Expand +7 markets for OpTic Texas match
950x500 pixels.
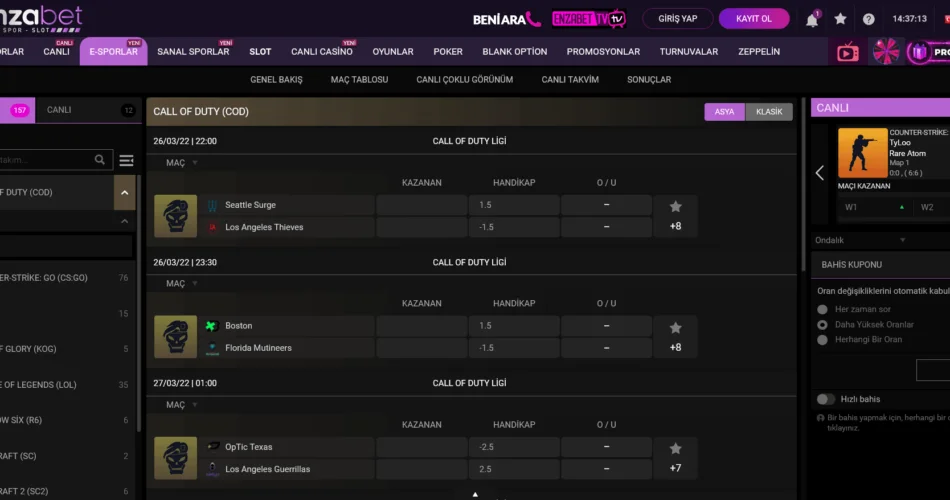click(x=676, y=468)
